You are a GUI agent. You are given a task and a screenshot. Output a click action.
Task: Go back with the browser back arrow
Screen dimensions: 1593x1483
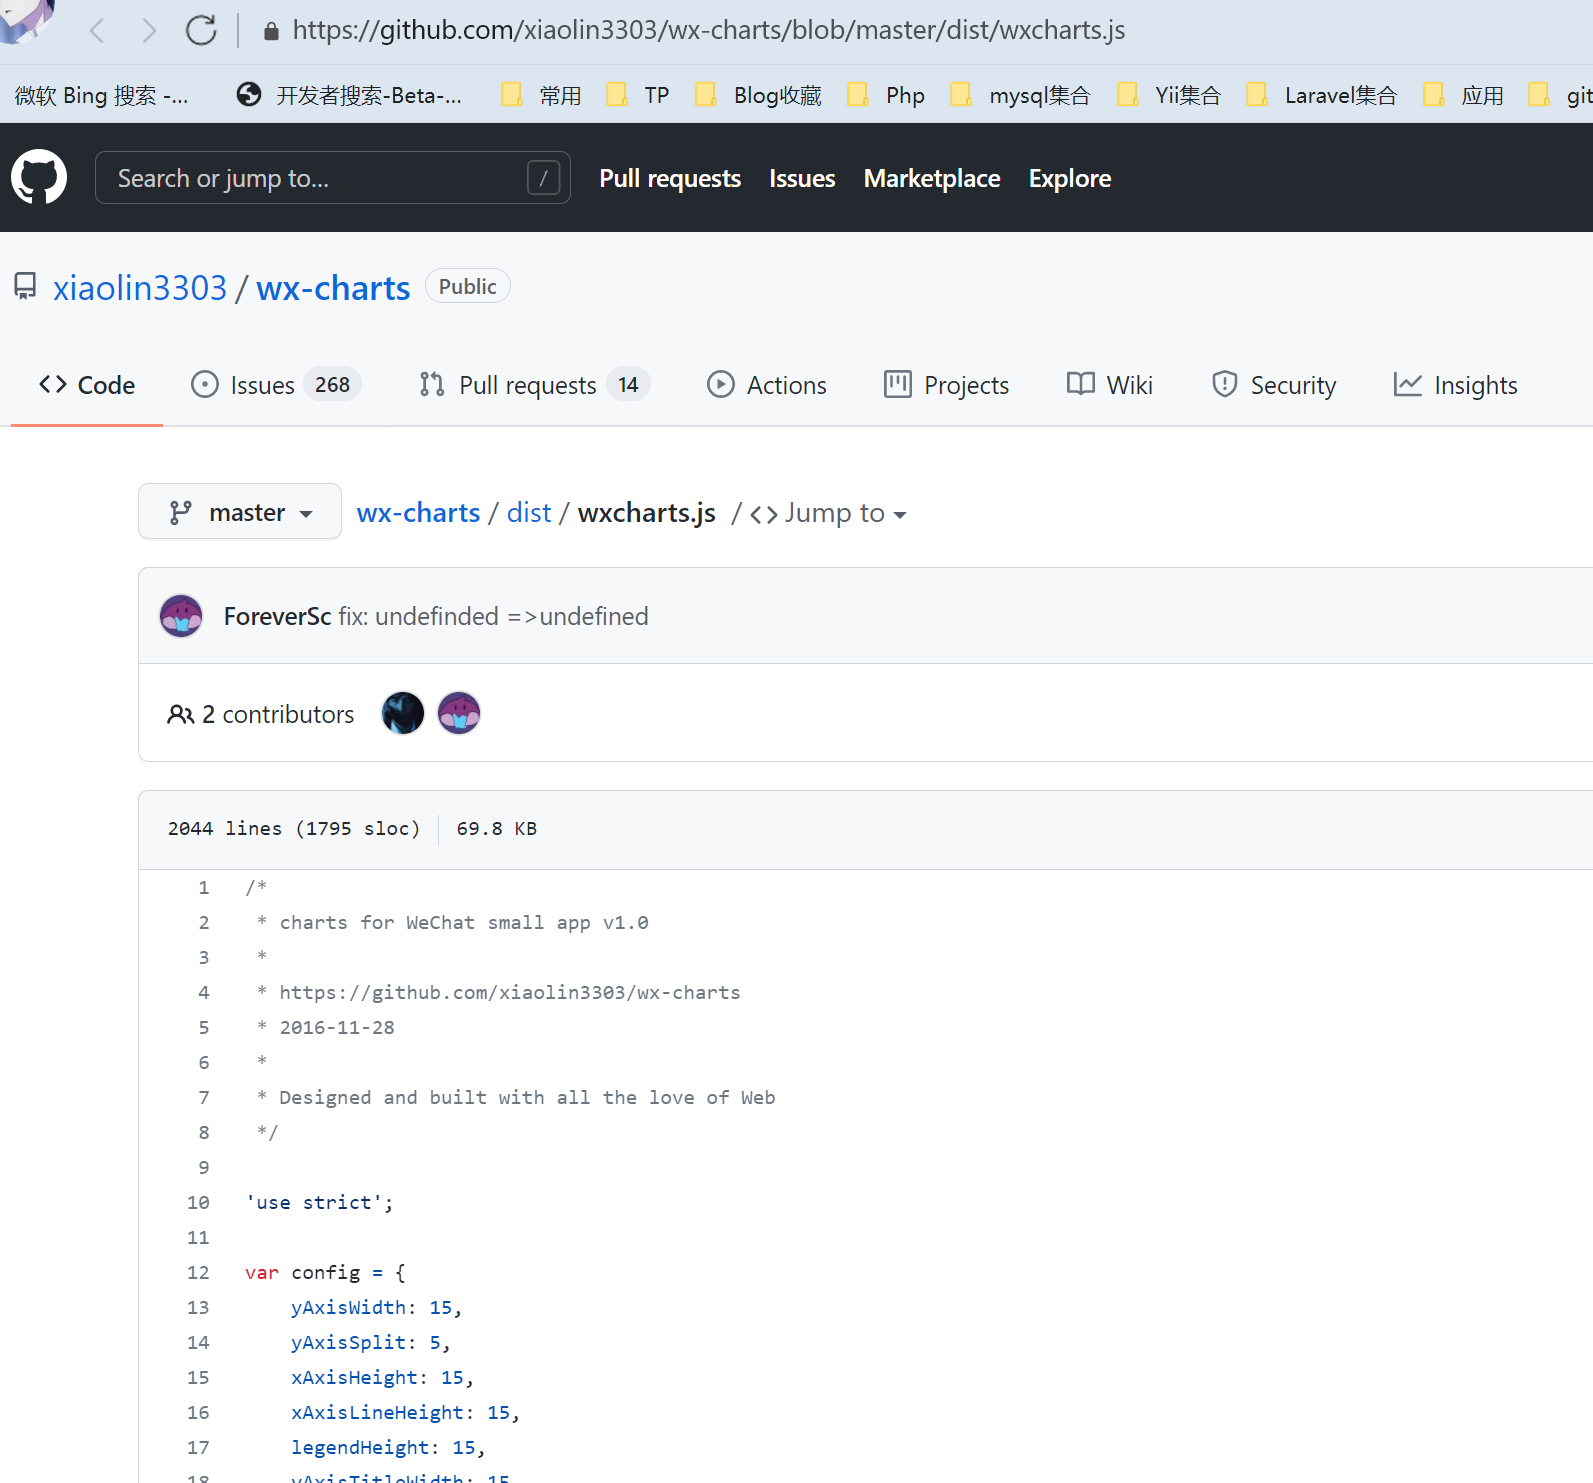[97, 30]
